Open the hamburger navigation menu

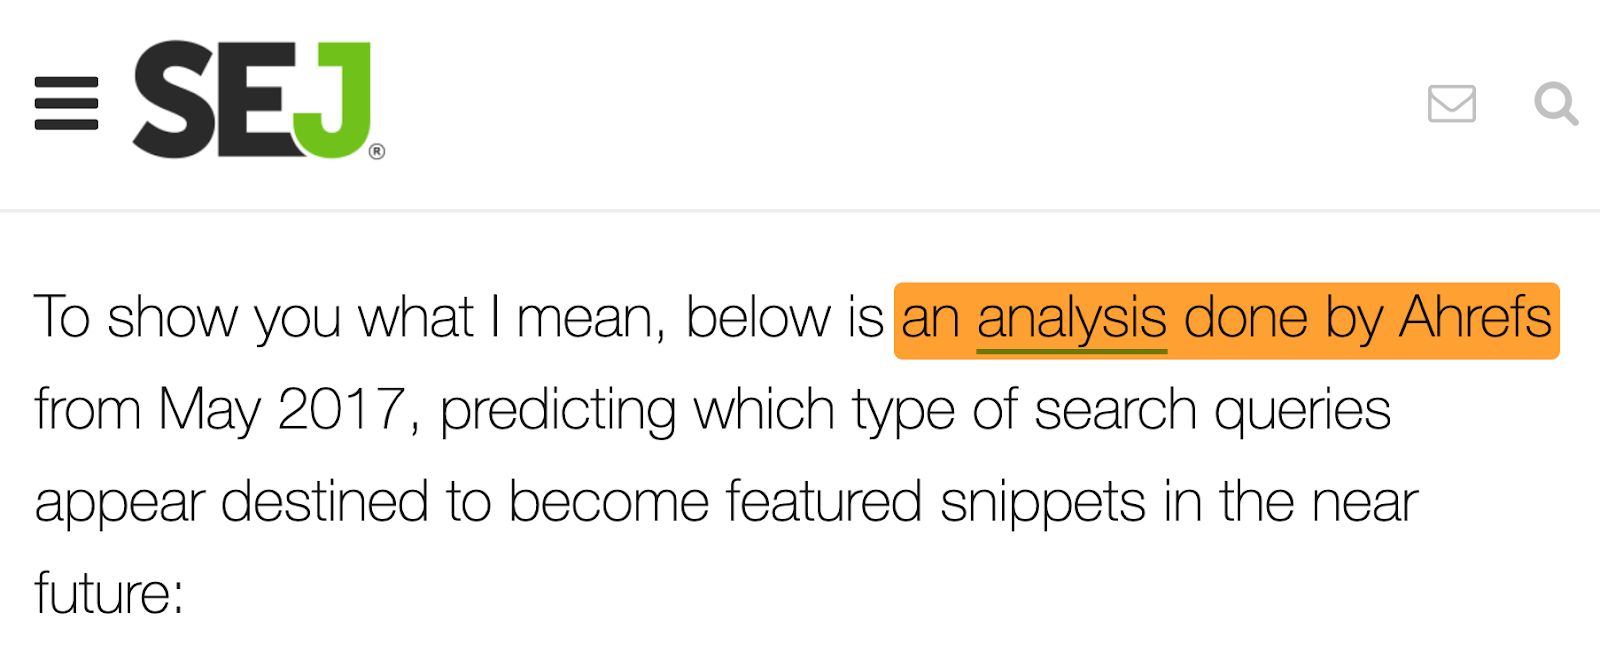66,103
